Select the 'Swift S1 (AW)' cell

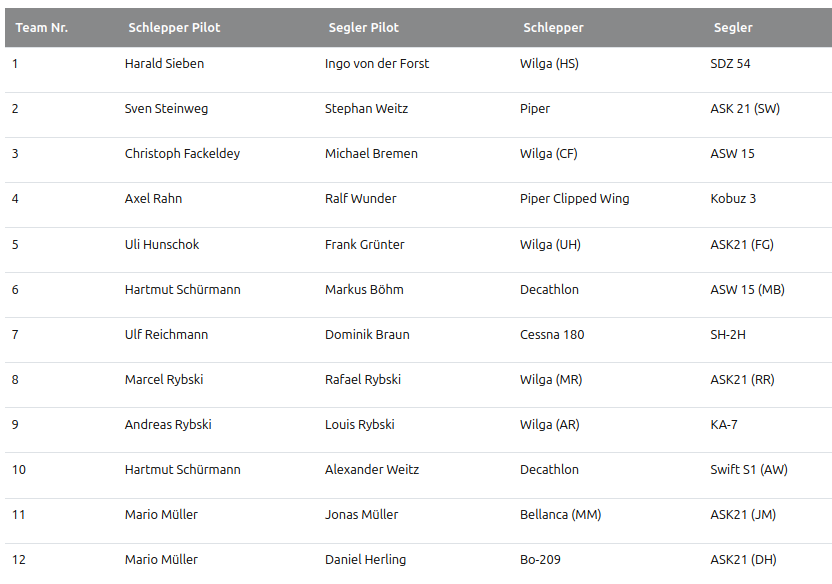[749, 470]
